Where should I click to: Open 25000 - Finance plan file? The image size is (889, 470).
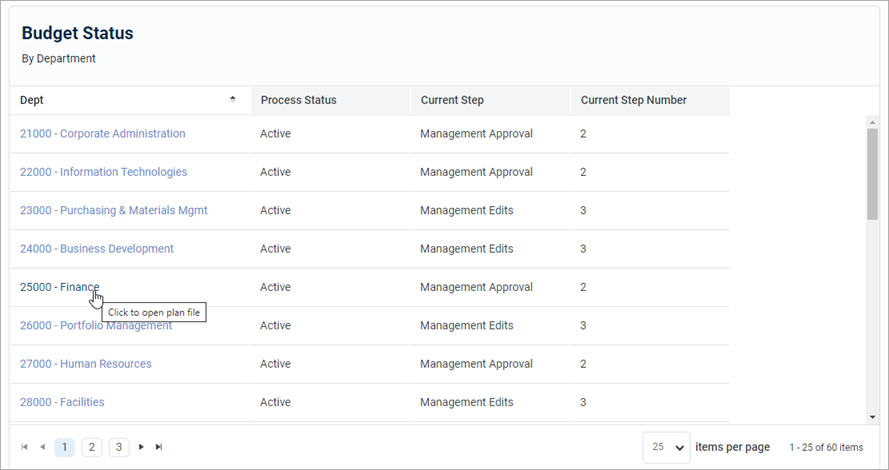59,287
